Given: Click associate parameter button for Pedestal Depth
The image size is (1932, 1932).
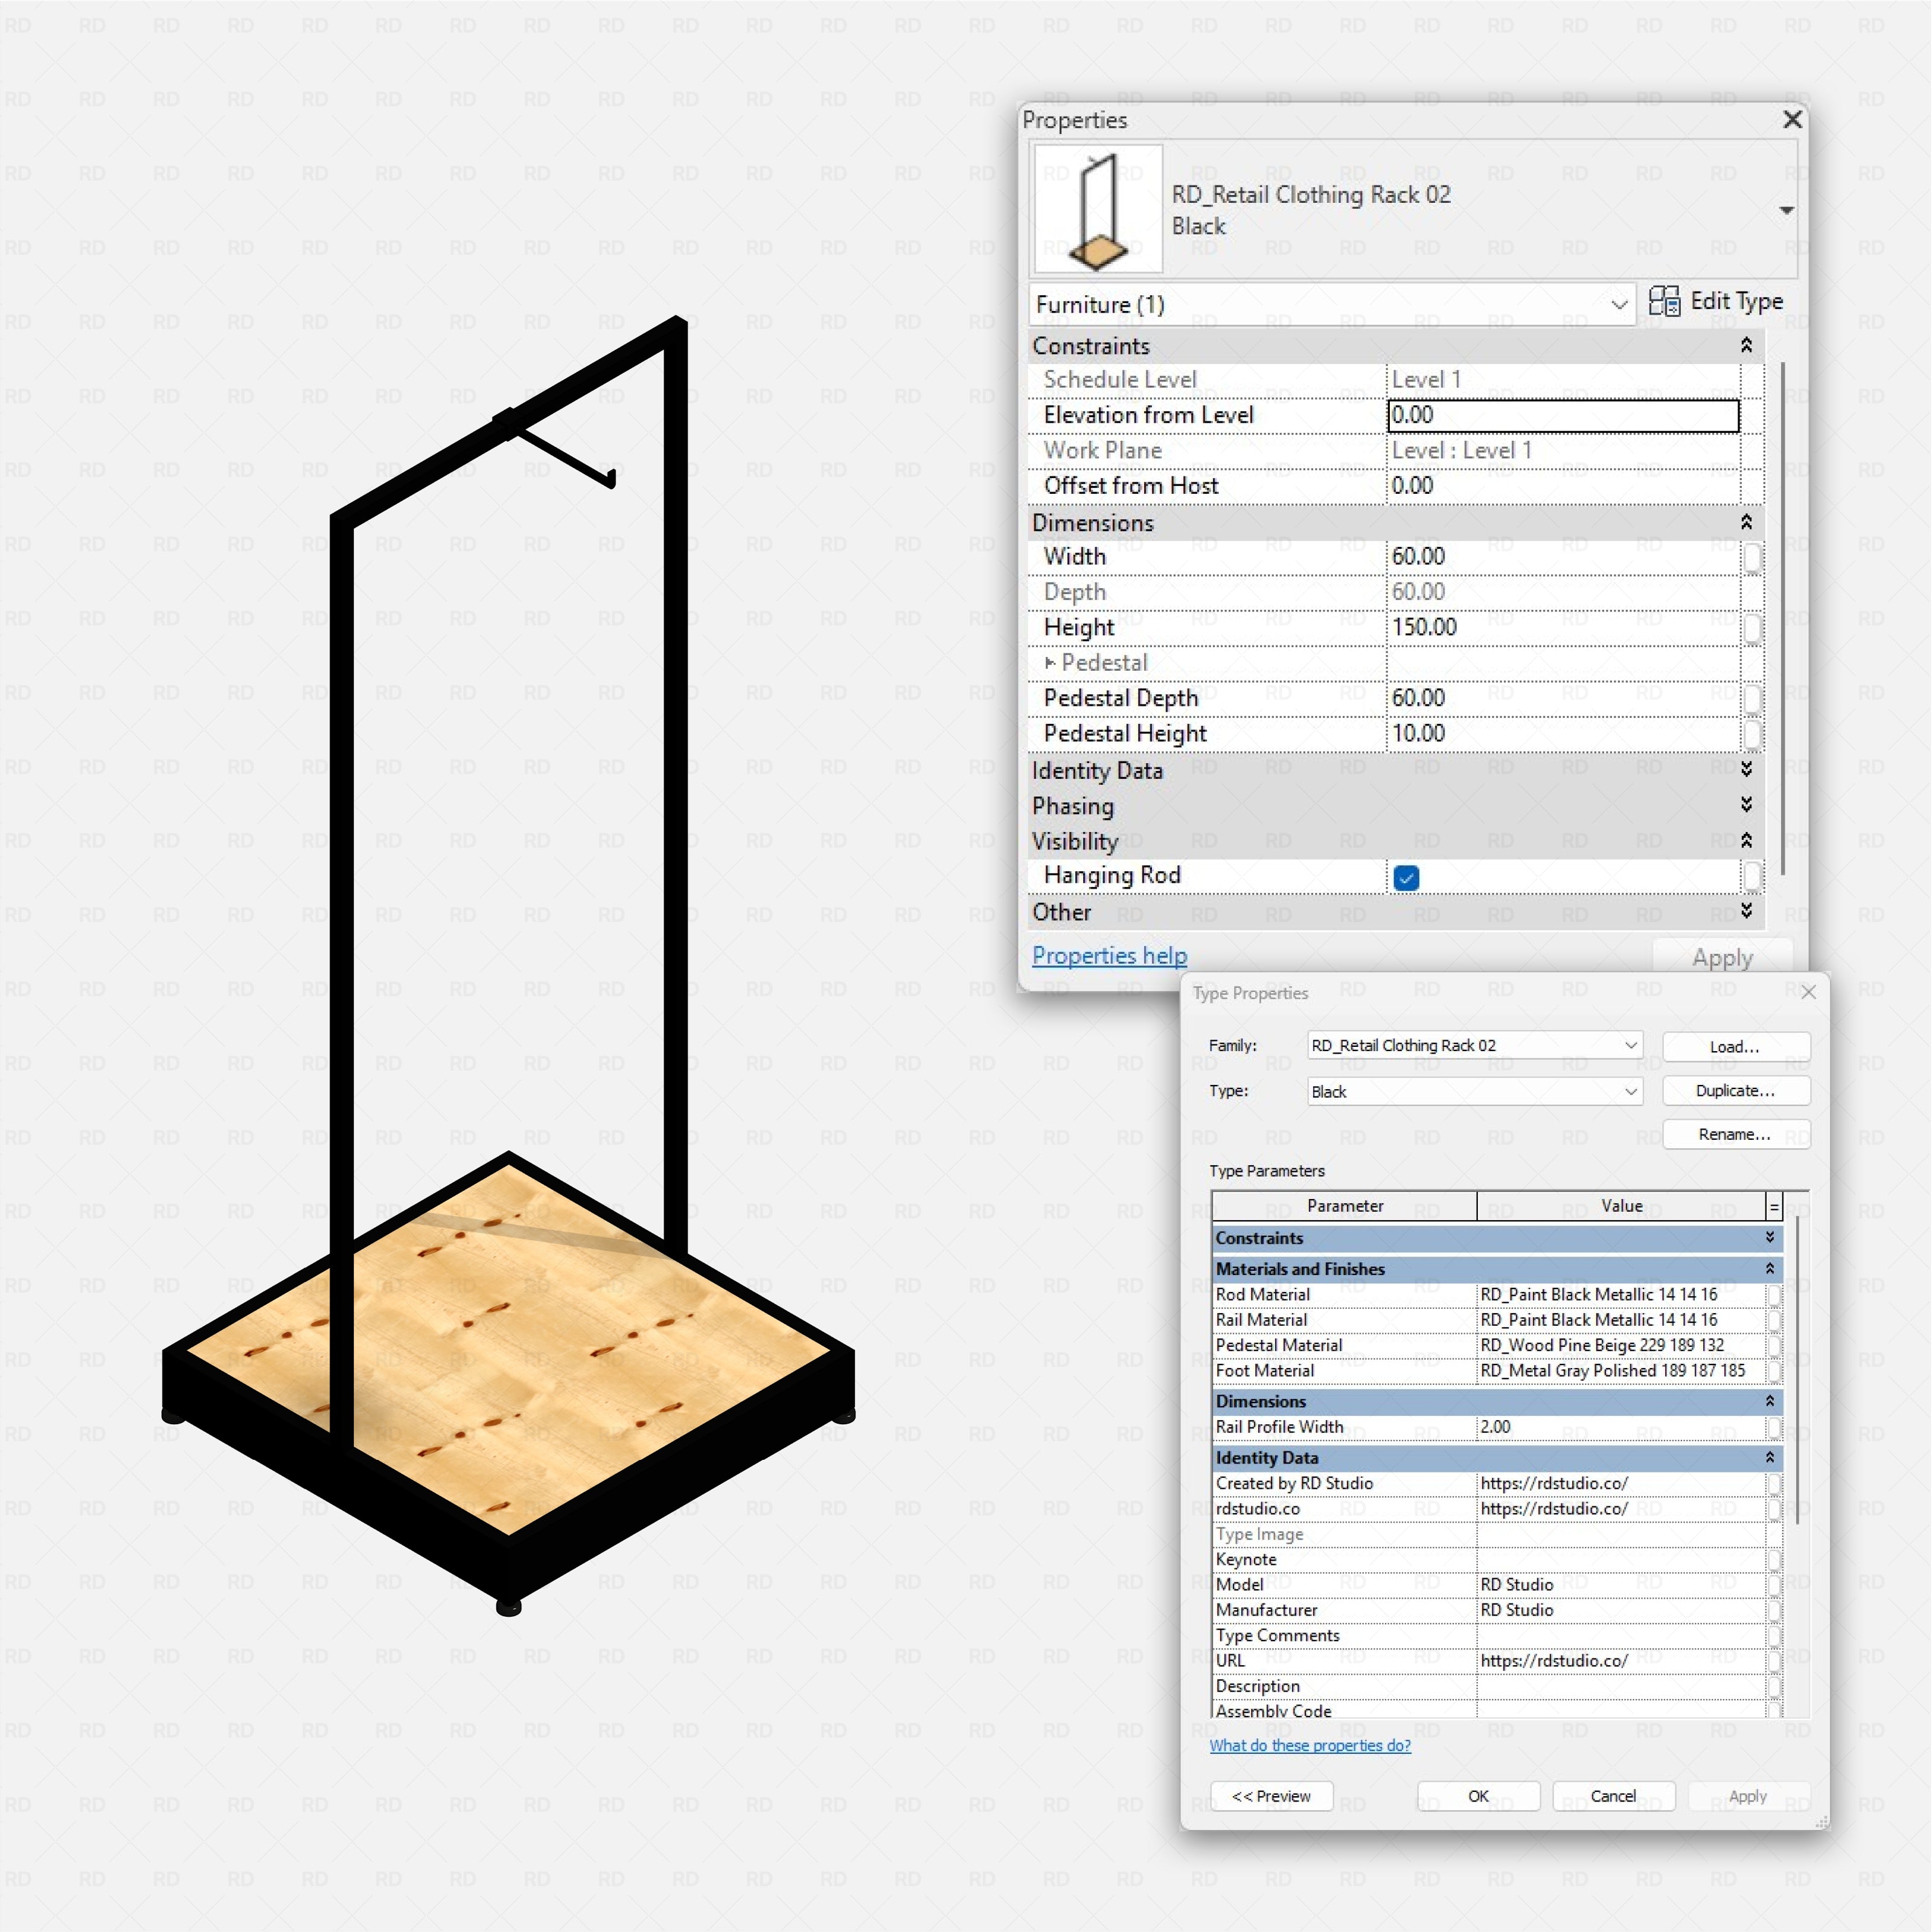Looking at the screenshot, I should tap(1752, 699).
